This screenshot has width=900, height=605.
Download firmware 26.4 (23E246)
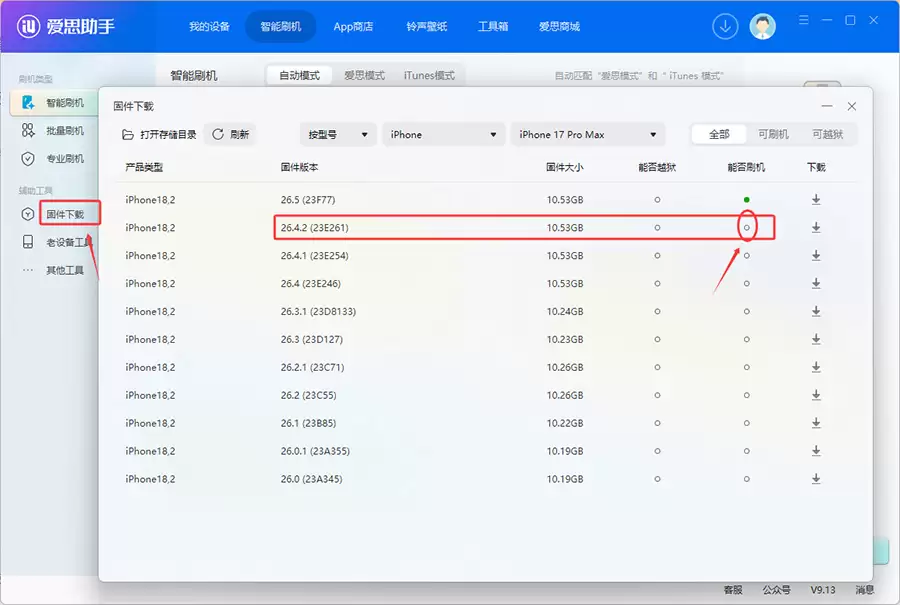tap(816, 284)
